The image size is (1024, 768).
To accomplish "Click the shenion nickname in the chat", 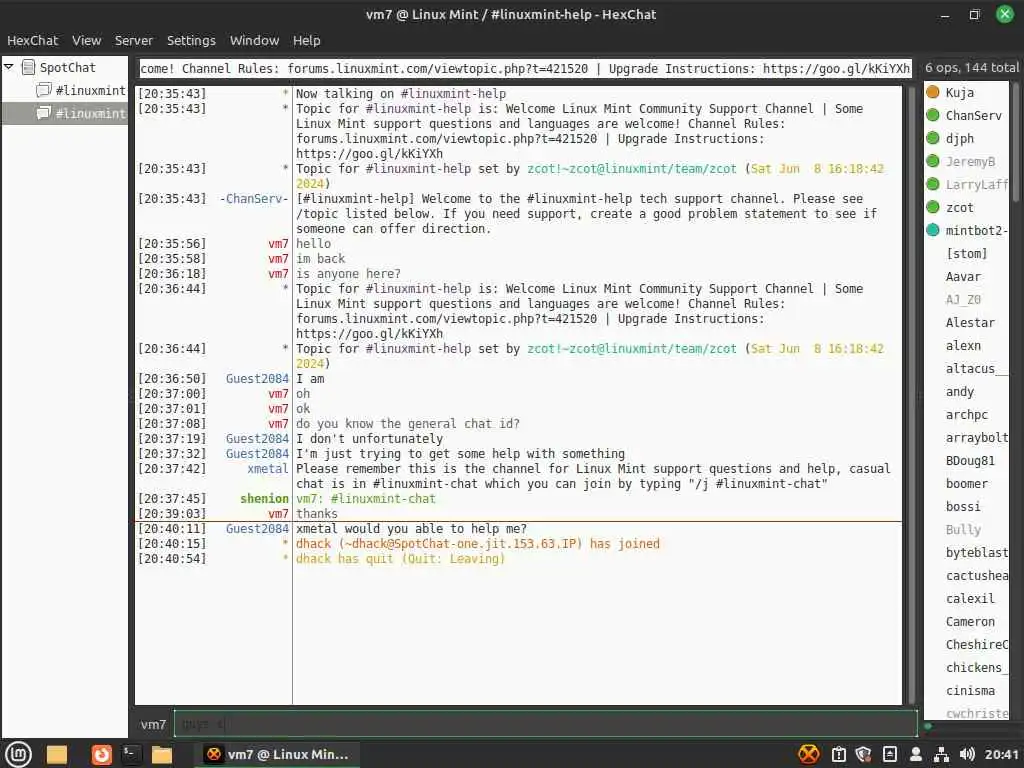I will 264,498.
